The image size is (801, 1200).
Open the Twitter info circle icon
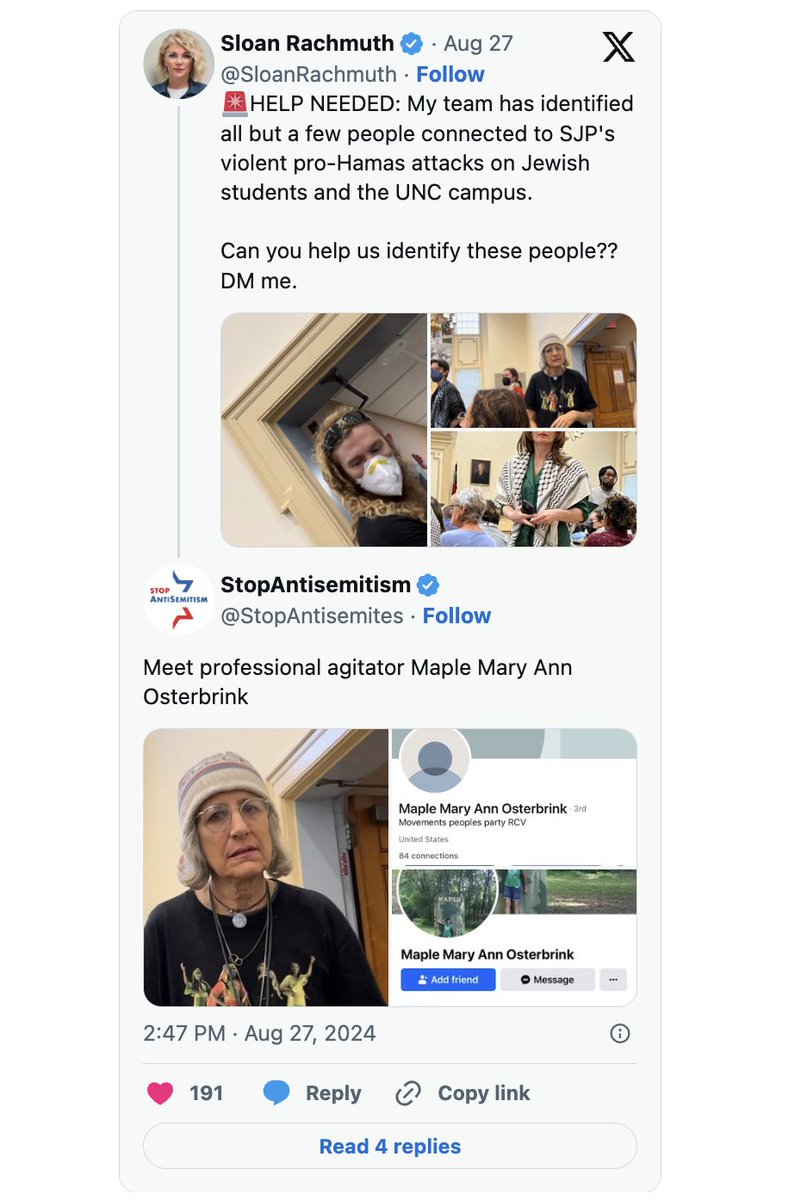[620, 1033]
